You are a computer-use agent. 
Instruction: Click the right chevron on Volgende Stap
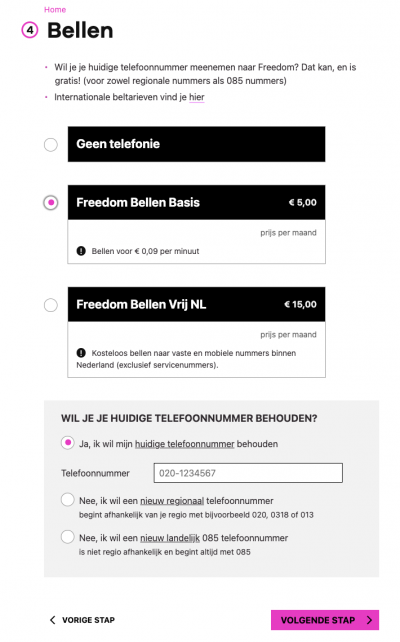pyautogui.click(x=369, y=620)
